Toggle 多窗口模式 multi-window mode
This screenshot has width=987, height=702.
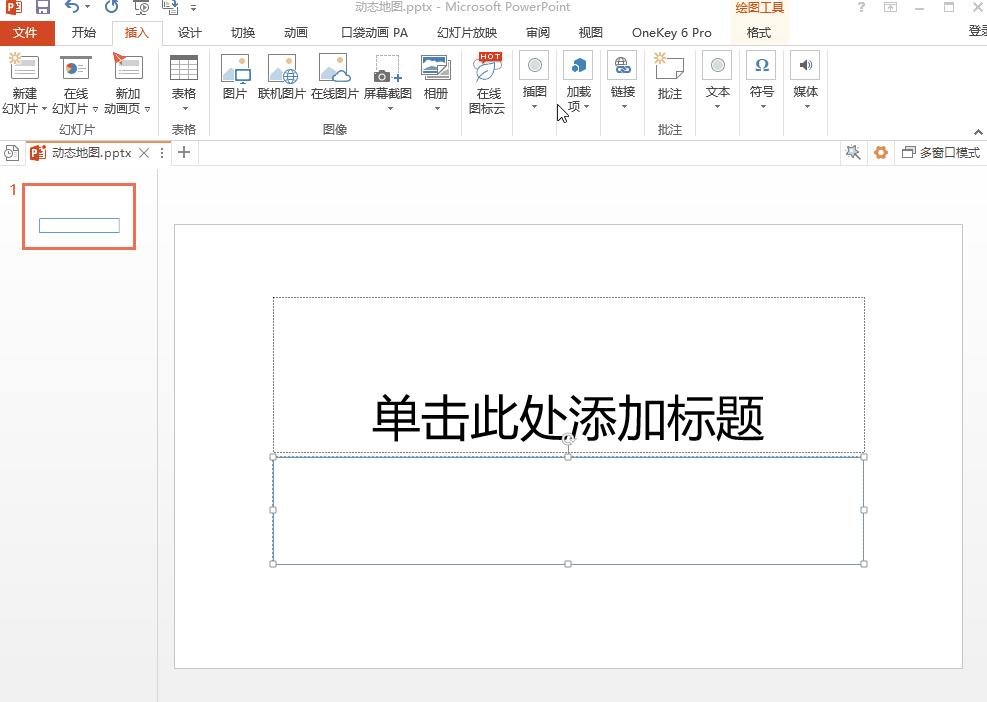(x=937, y=152)
